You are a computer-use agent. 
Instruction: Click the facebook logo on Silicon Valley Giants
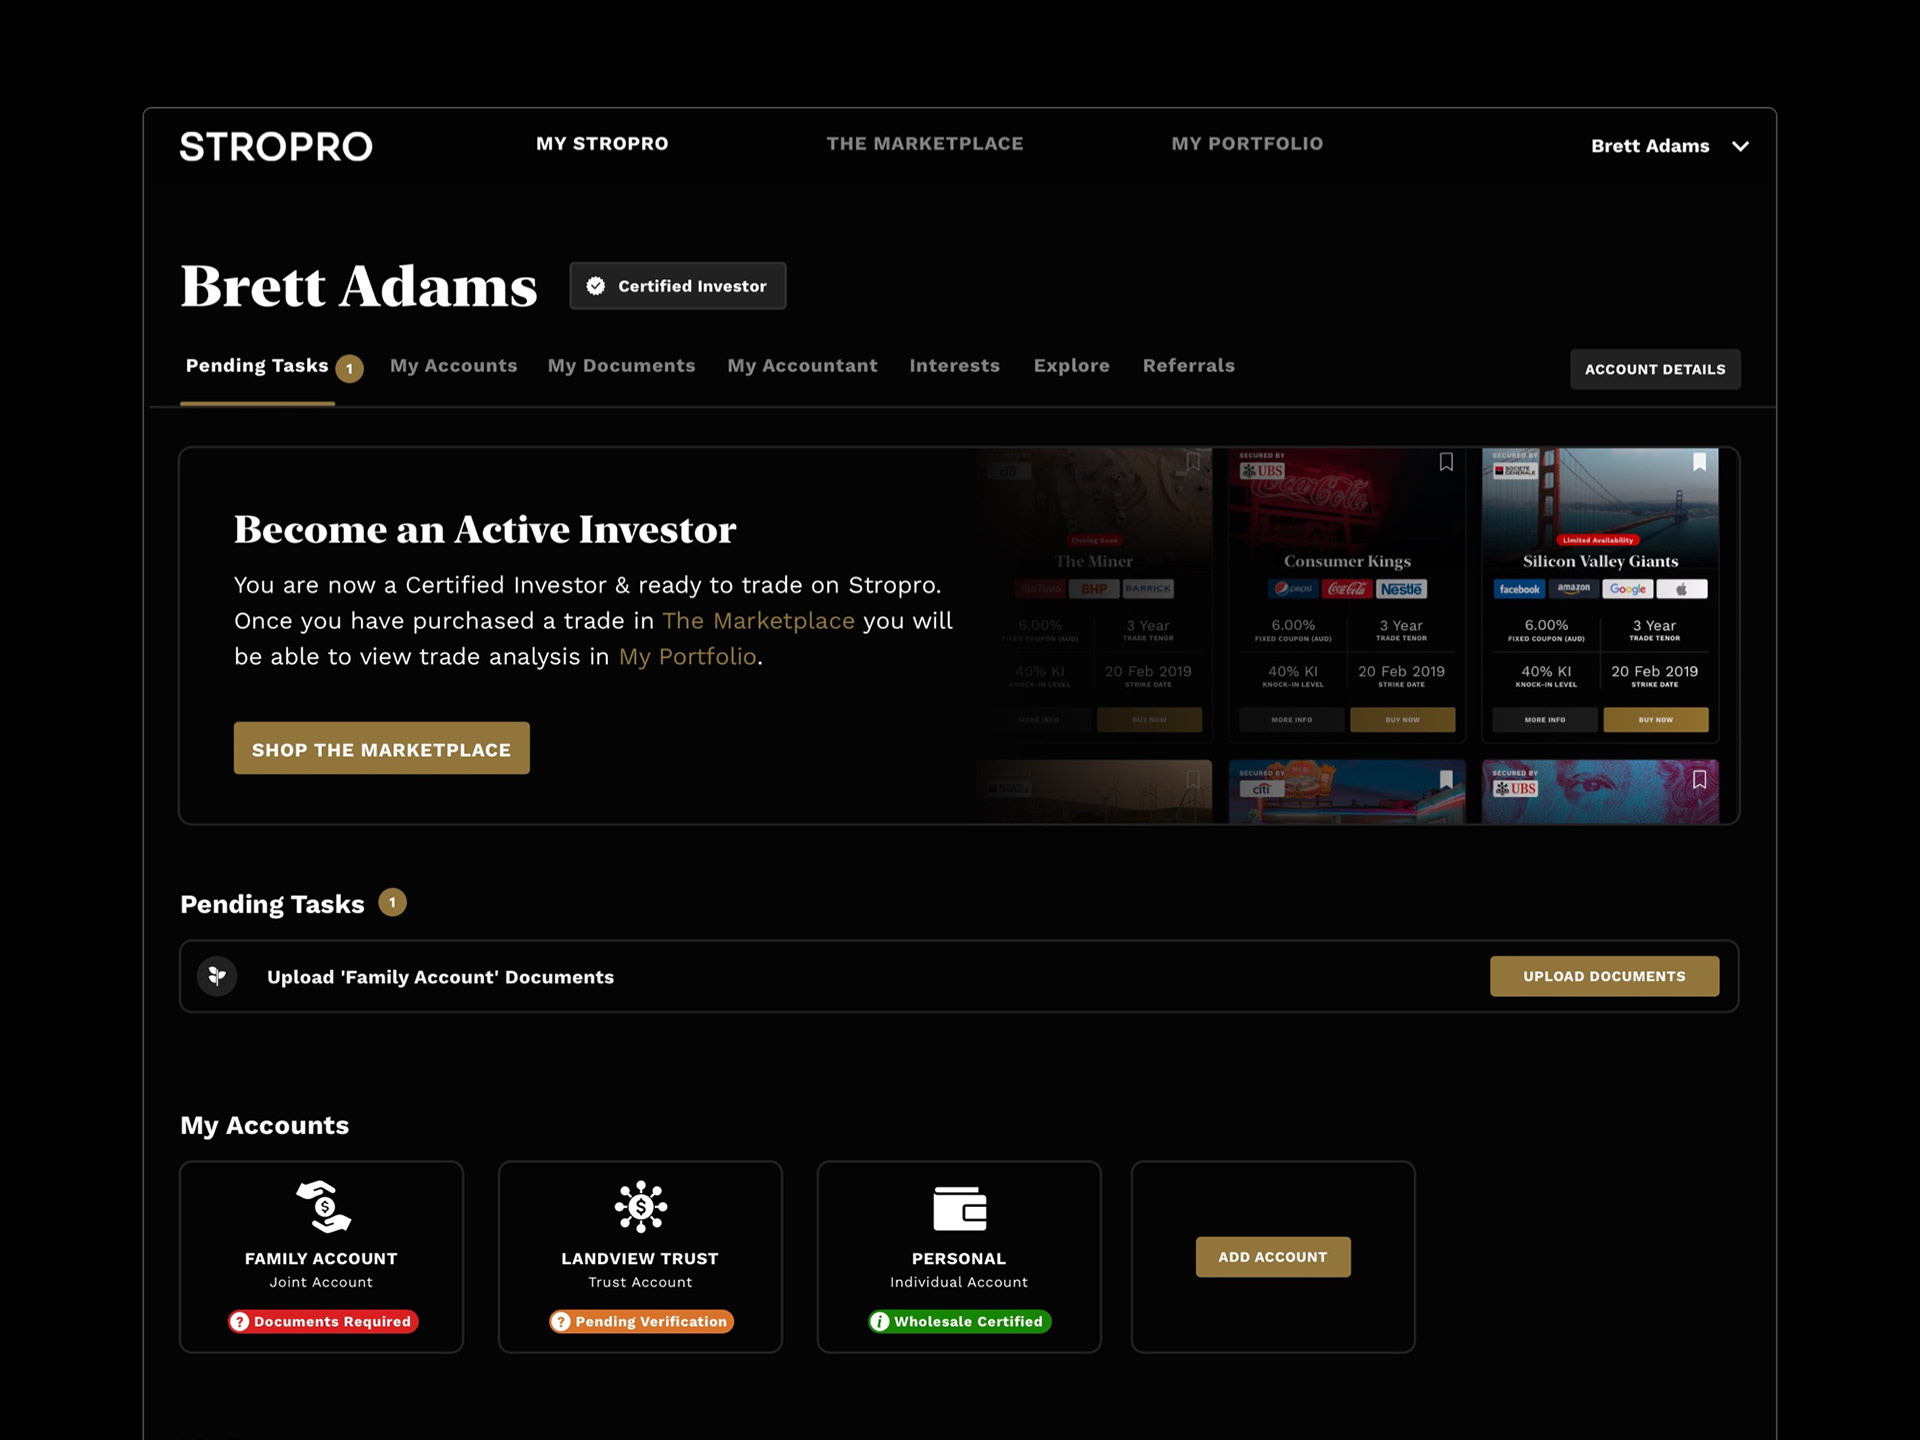(x=1519, y=589)
